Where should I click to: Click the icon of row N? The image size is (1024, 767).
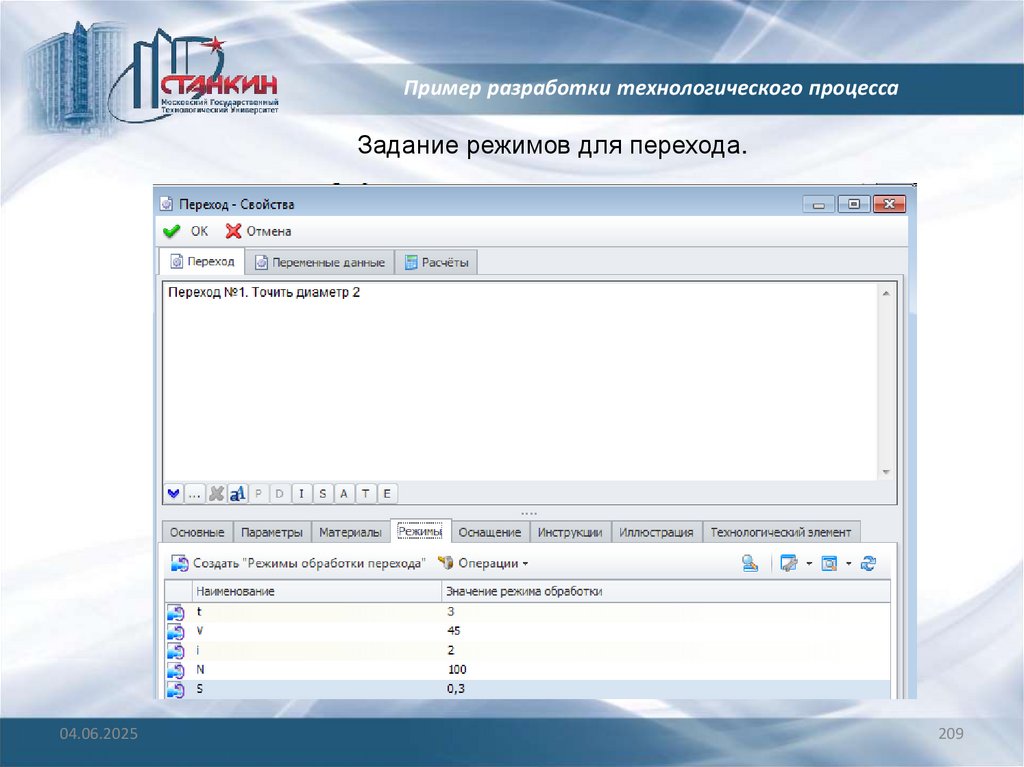176,670
